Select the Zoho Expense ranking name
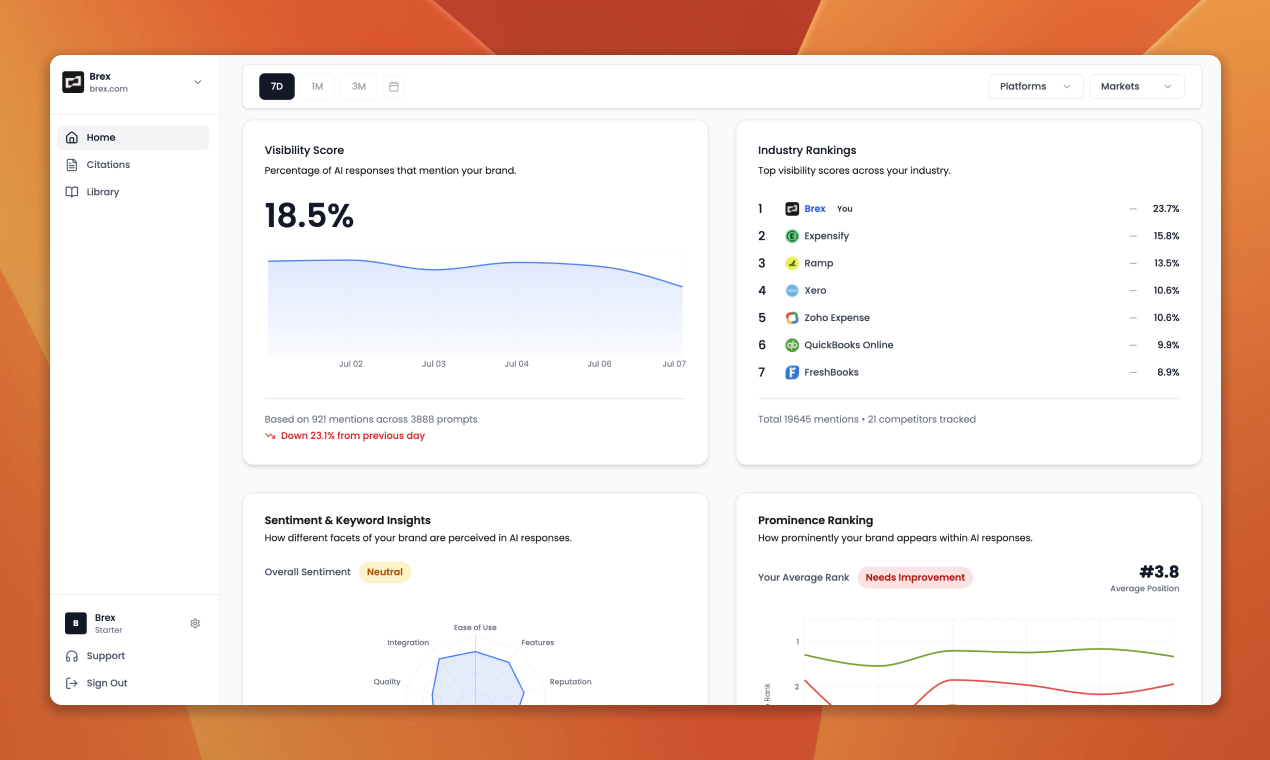 [837, 318]
